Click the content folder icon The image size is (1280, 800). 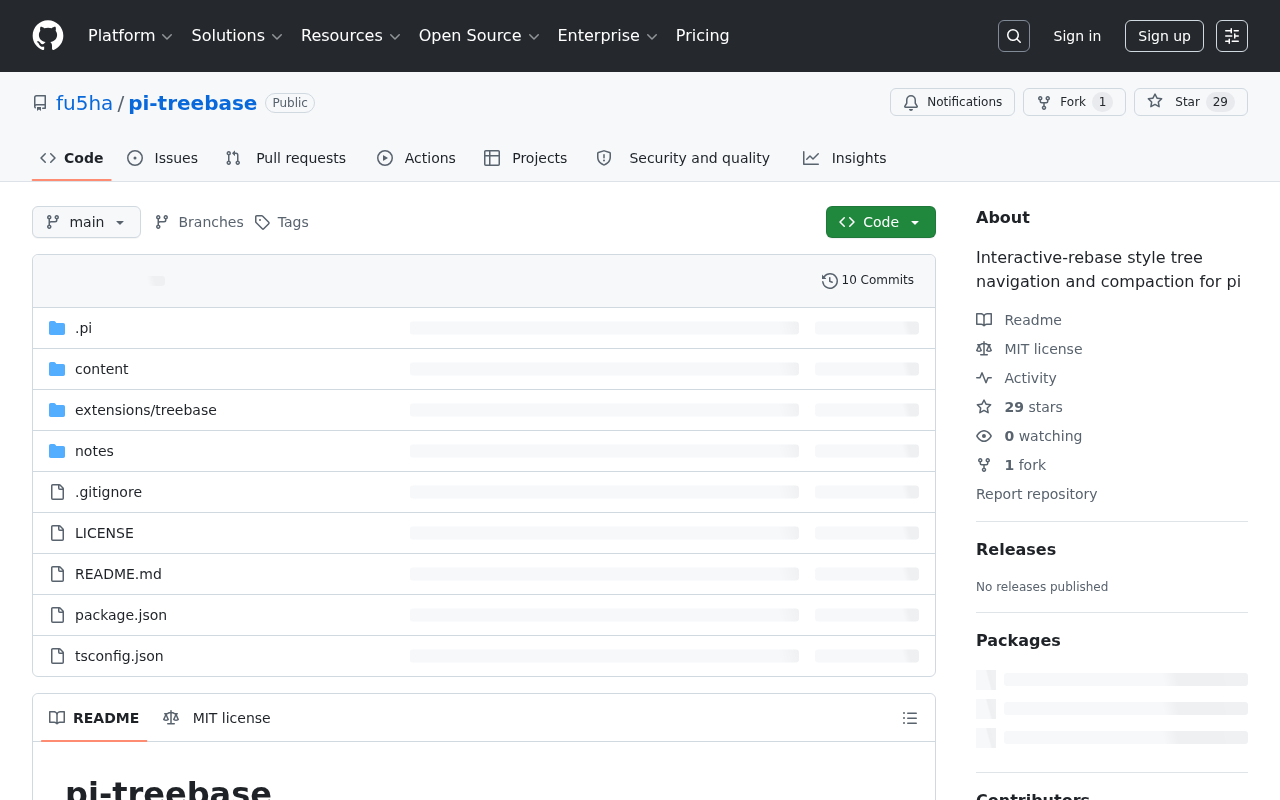[x=57, y=369]
